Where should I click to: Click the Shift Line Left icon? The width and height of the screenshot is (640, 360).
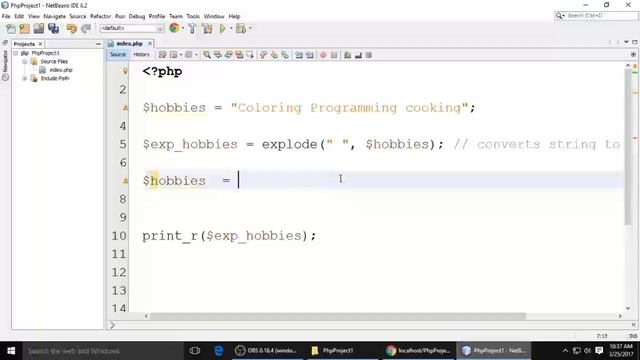pyautogui.click(x=299, y=55)
